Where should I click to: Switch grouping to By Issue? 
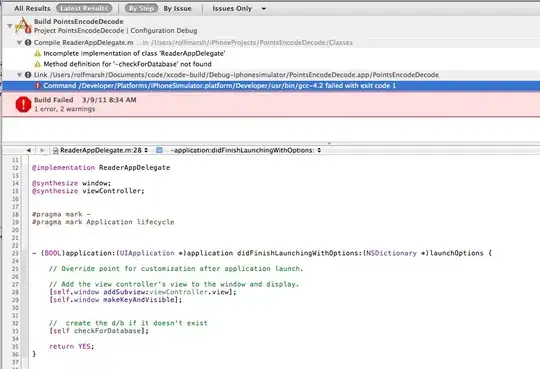coord(177,9)
